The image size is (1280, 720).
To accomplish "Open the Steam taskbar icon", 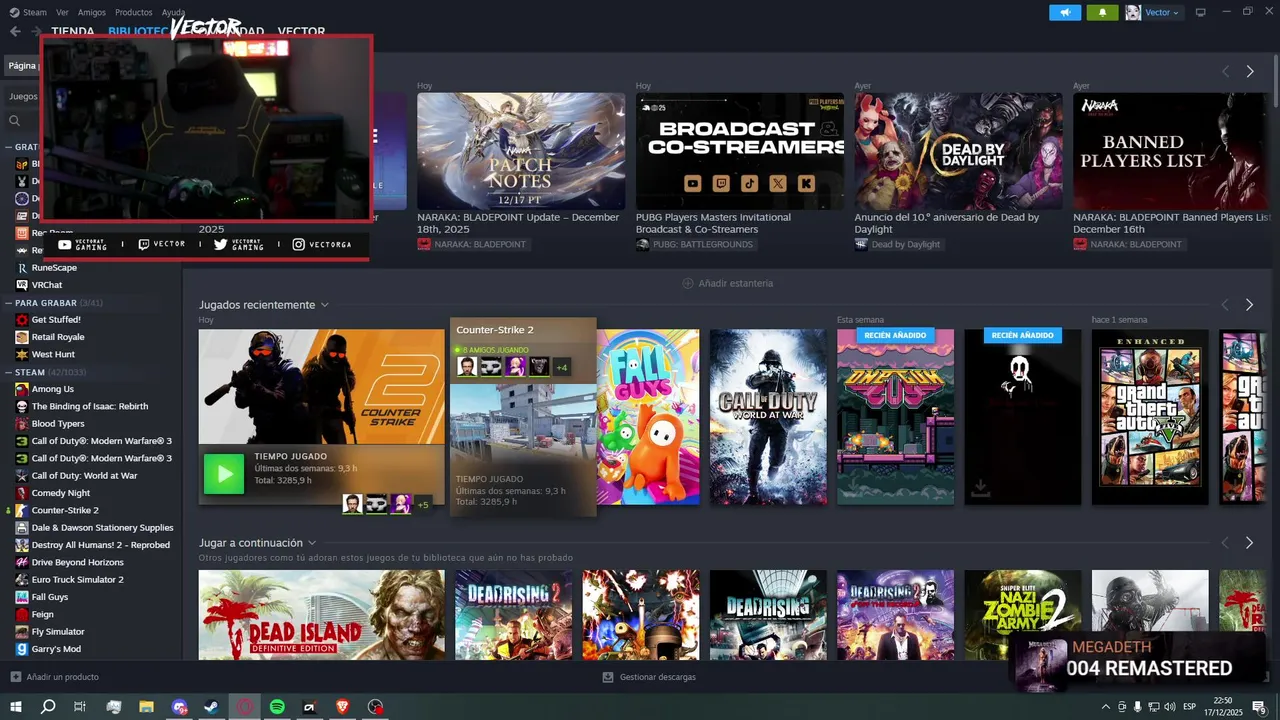I will (212, 707).
